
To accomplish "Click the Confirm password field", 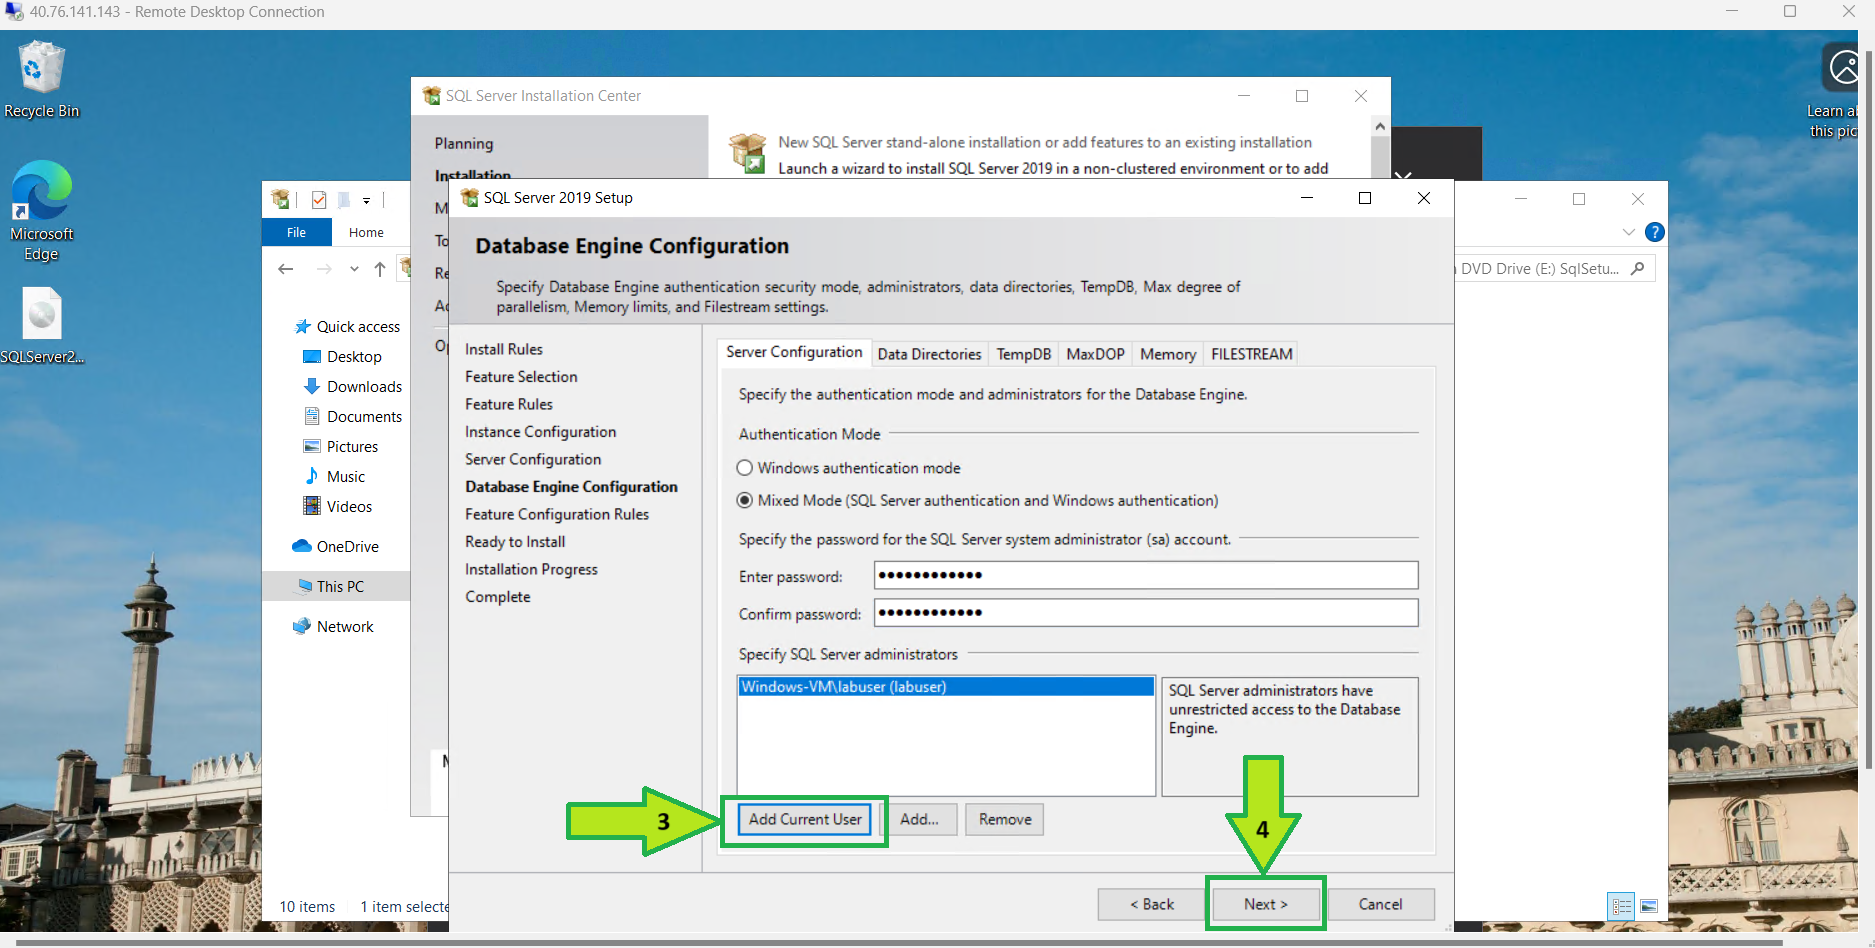I will 1146,612.
